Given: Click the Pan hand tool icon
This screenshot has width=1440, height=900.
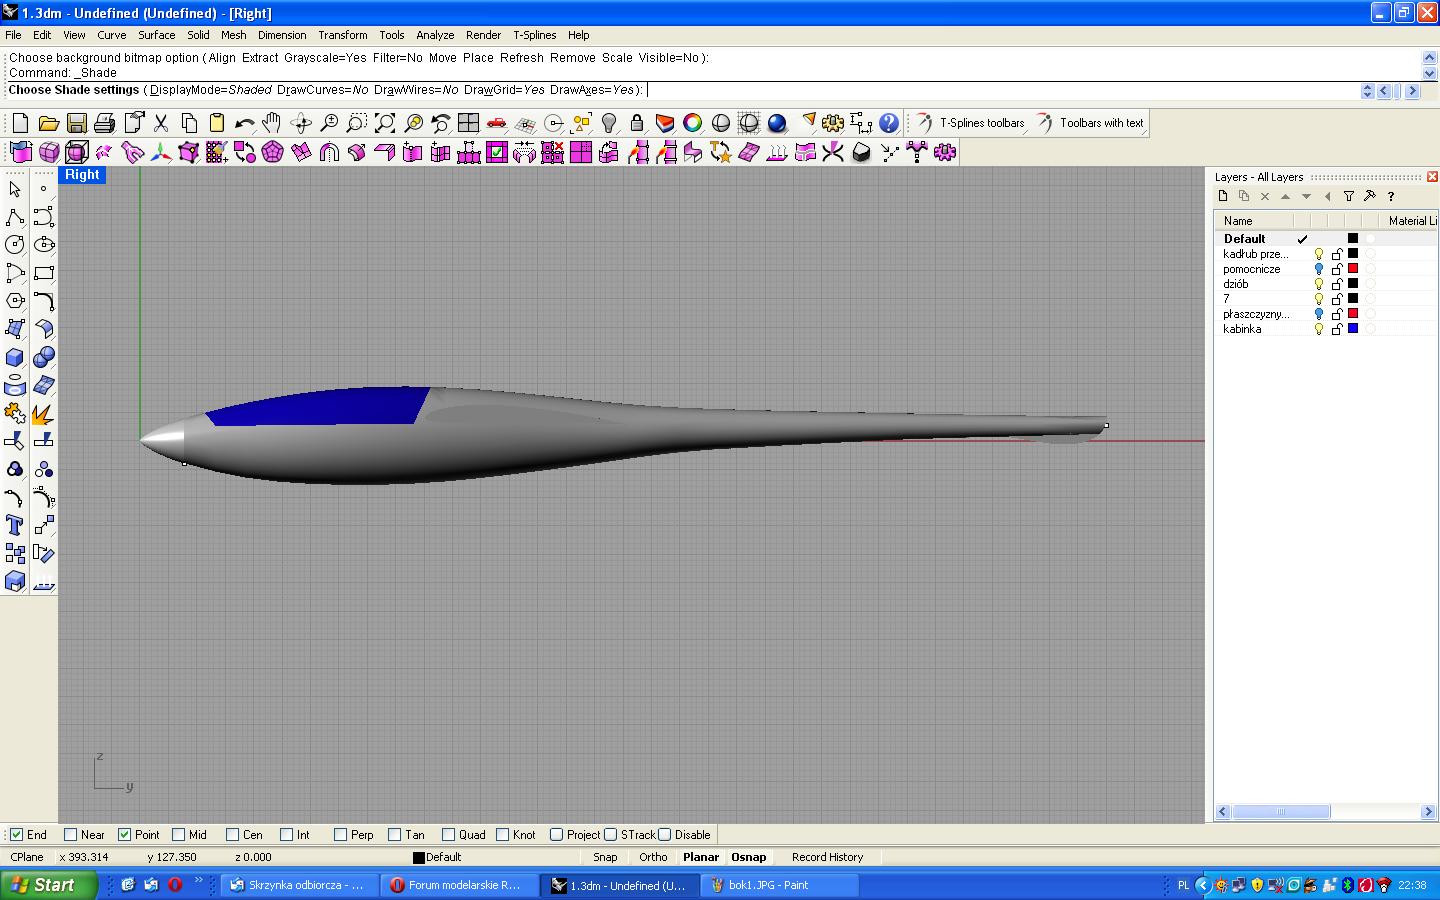Looking at the screenshot, I should point(272,123).
